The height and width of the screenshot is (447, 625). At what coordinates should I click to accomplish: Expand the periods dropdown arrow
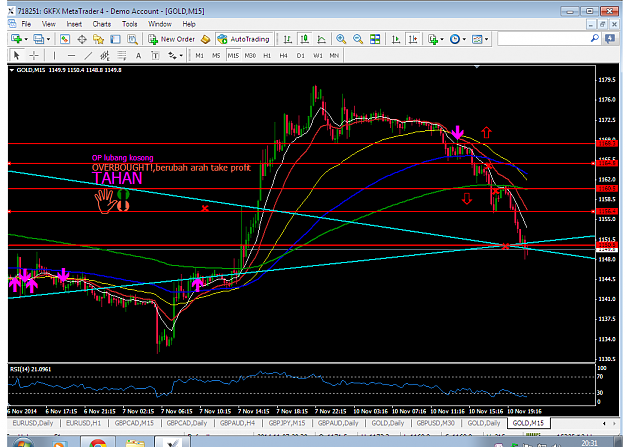(x=464, y=39)
